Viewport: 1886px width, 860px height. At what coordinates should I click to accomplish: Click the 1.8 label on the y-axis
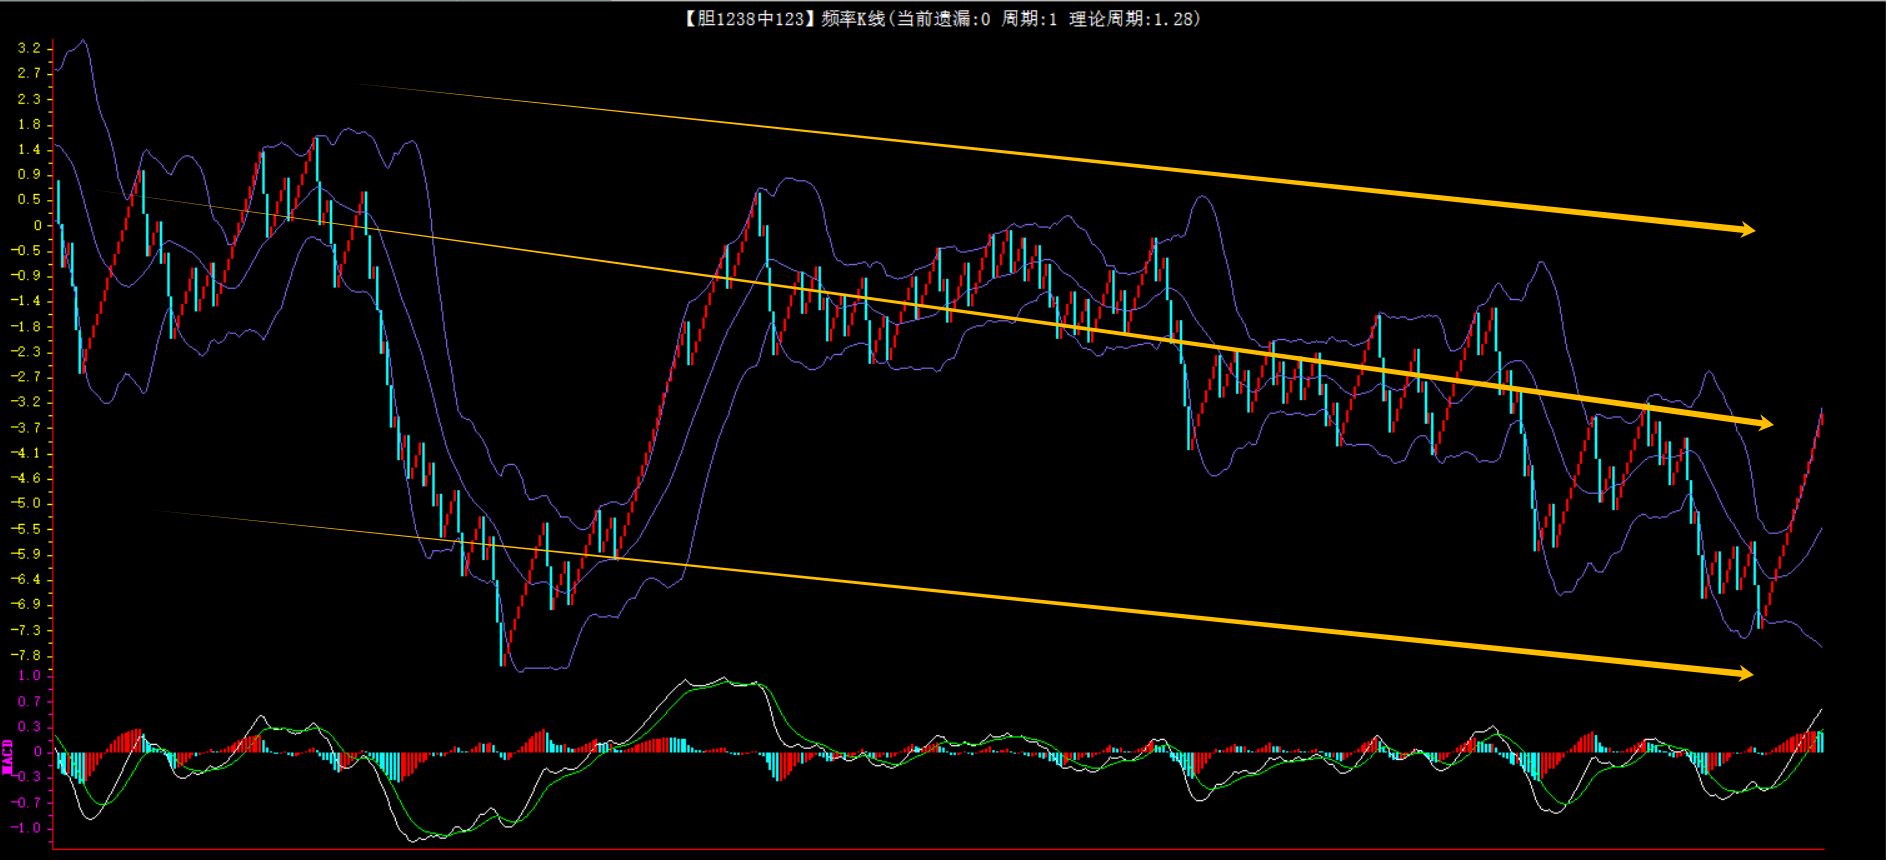click(x=29, y=124)
